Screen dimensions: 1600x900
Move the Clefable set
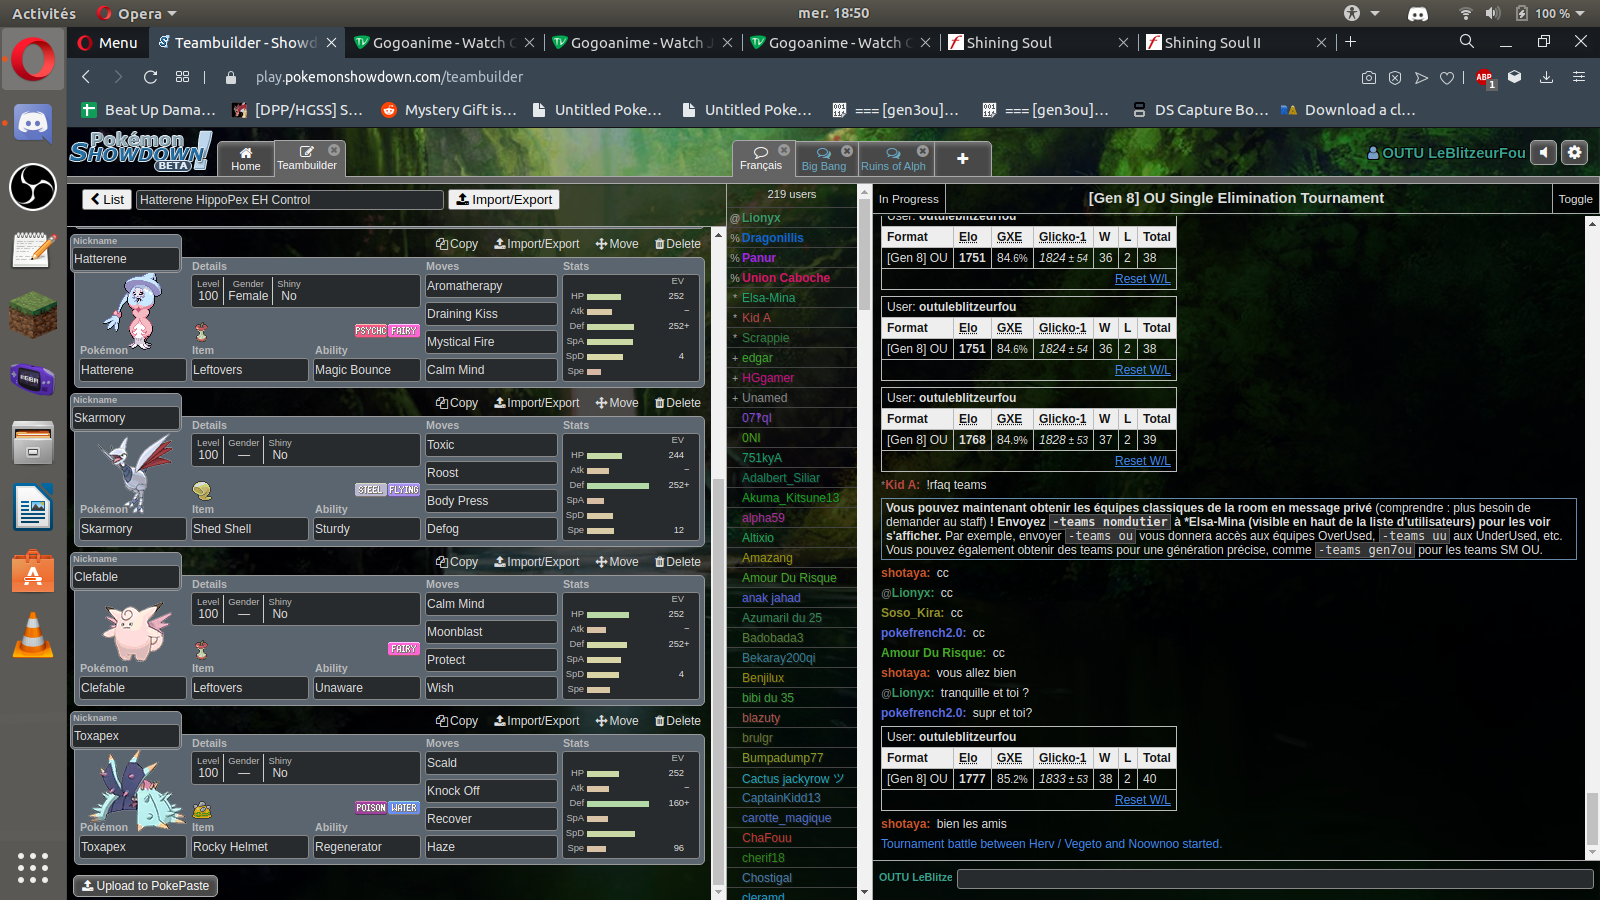point(617,562)
